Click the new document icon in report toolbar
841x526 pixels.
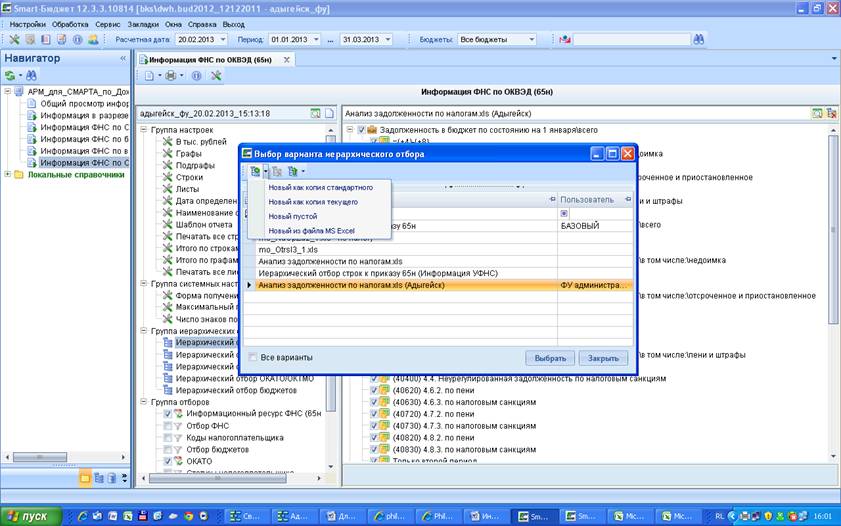click(x=150, y=76)
